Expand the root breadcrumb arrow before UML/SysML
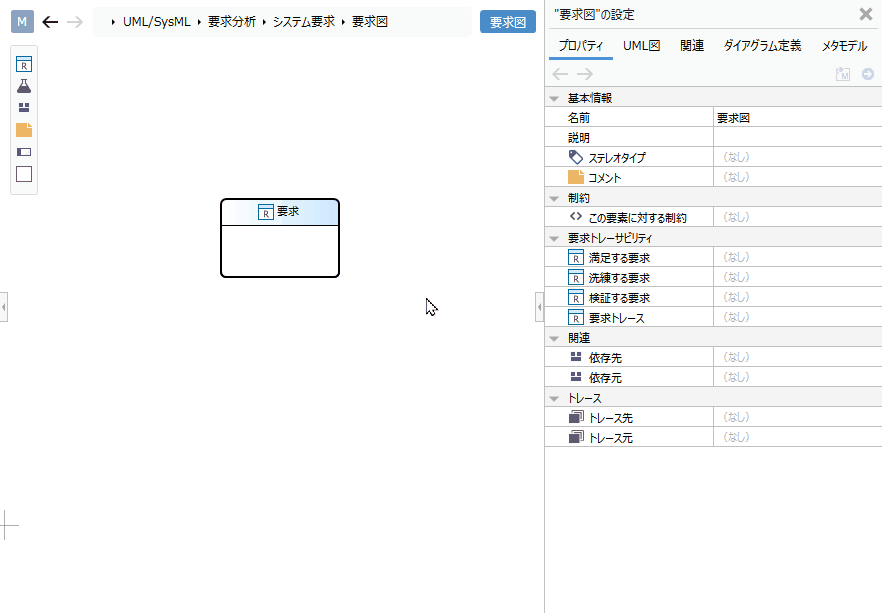Viewport: 882px width, 613px height. tap(113, 22)
